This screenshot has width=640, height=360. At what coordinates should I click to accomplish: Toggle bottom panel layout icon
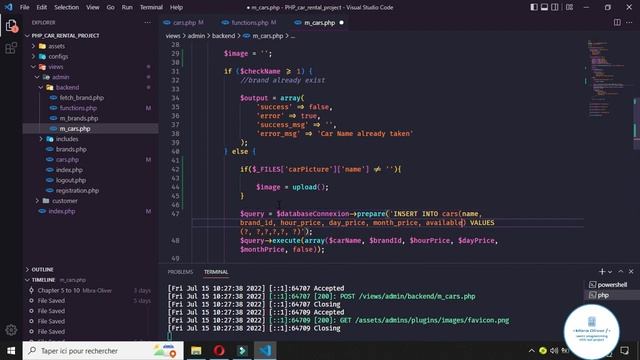[x=544, y=7]
